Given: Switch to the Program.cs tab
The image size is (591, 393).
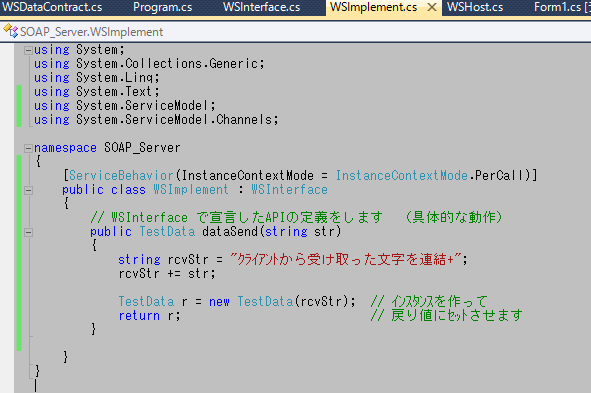Looking at the screenshot, I should tap(162, 7).
